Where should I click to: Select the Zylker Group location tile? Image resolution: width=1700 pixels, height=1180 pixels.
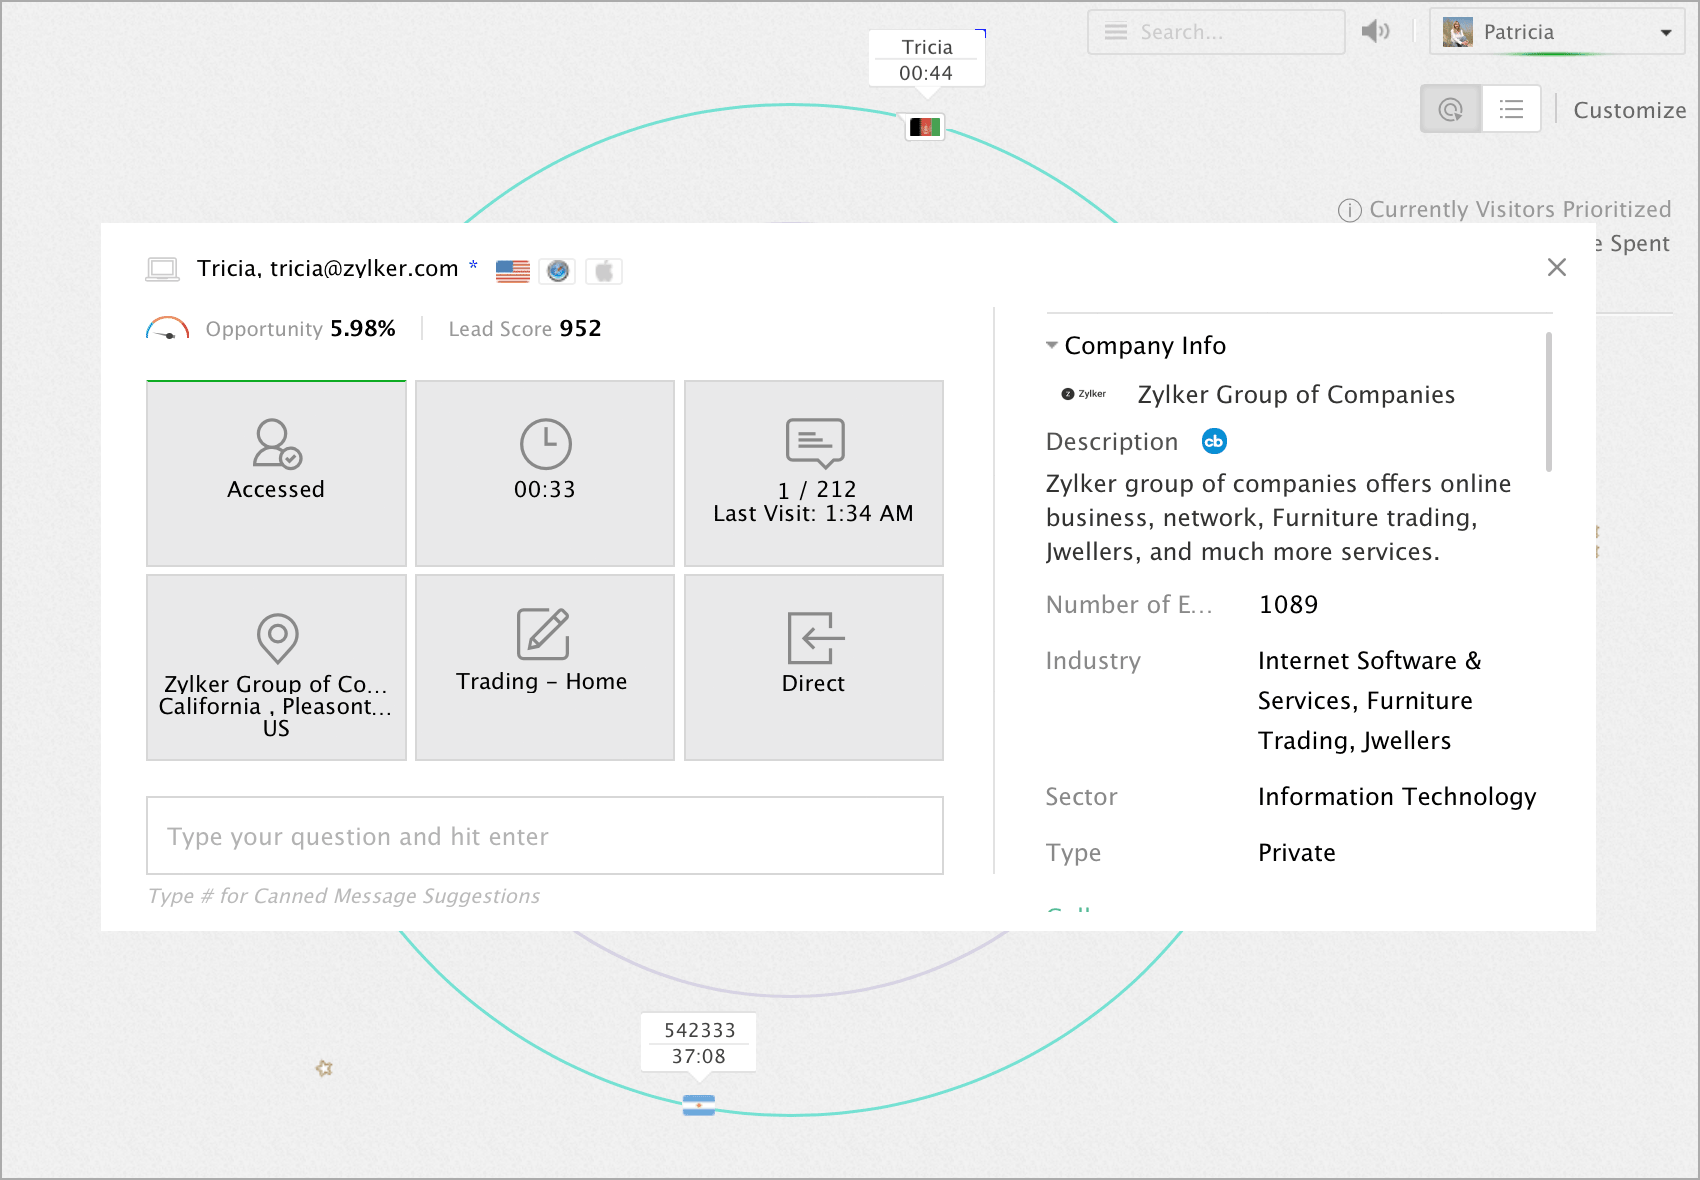(276, 667)
